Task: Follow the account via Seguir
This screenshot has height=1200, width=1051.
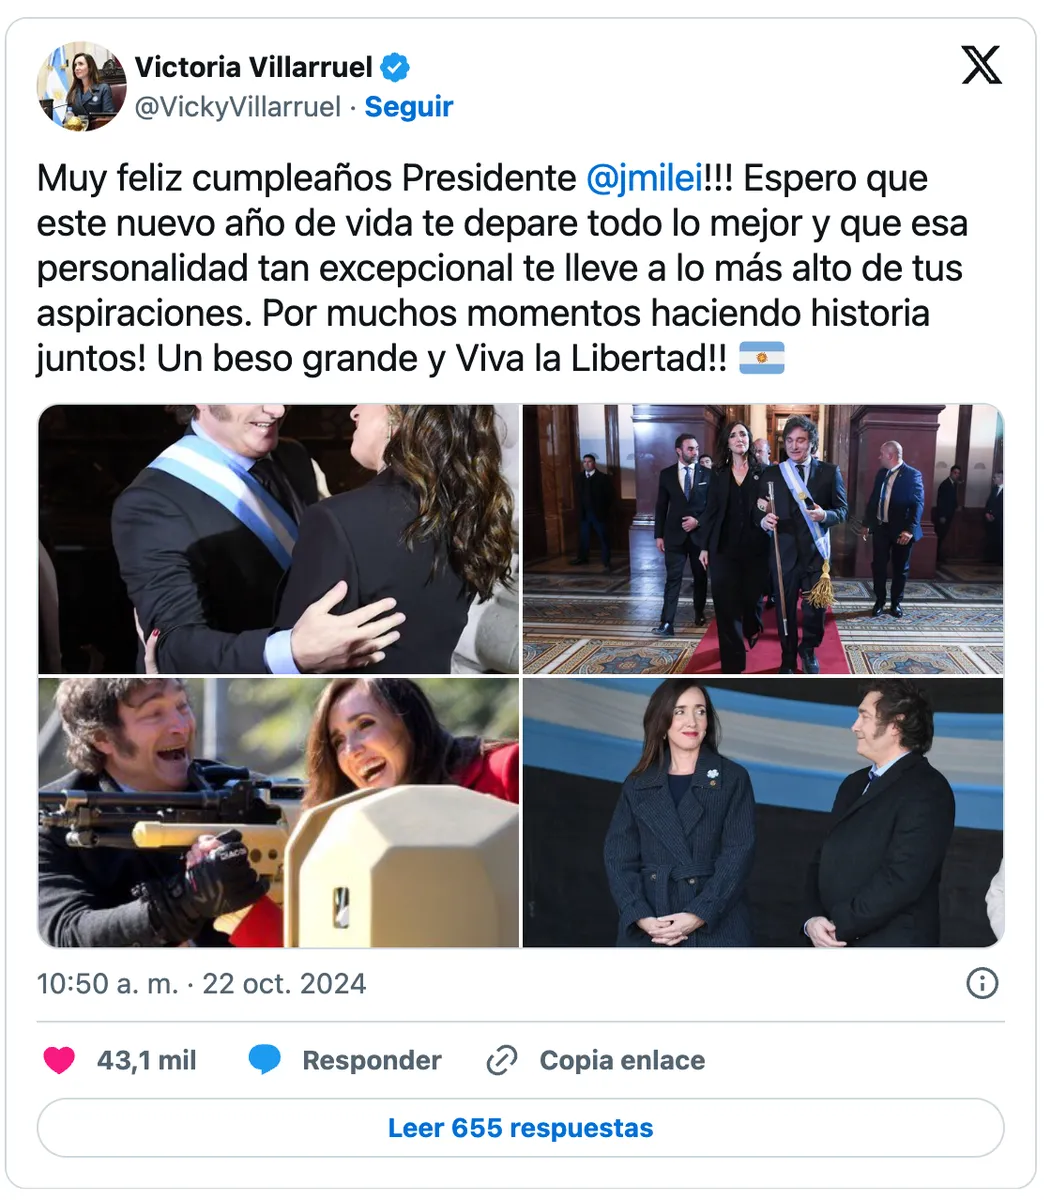Action: [x=409, y=107]
